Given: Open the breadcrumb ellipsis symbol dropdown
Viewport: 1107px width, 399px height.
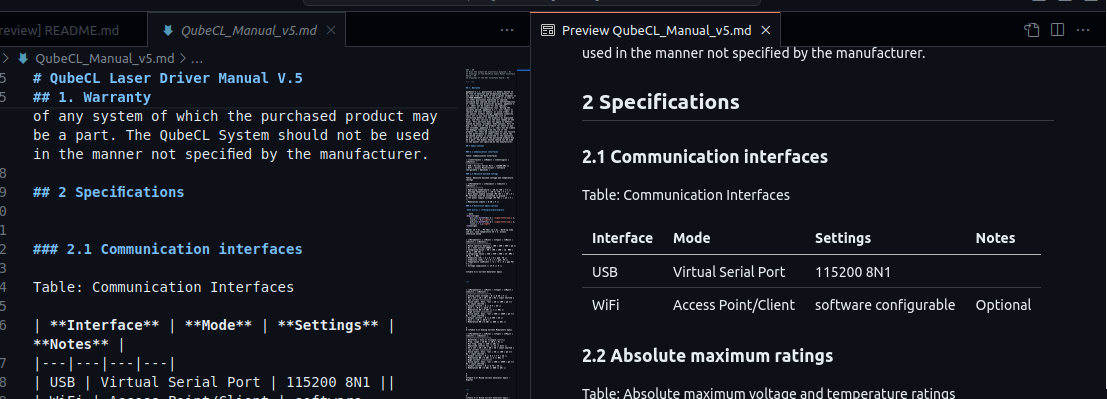Looking at the screenshot, I should pos(196,58).
